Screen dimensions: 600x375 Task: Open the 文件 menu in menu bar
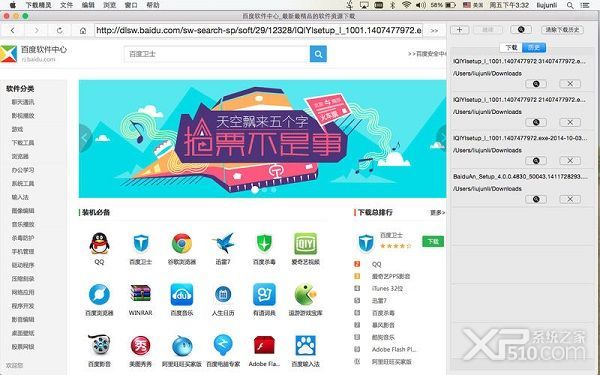coord(66,5)
